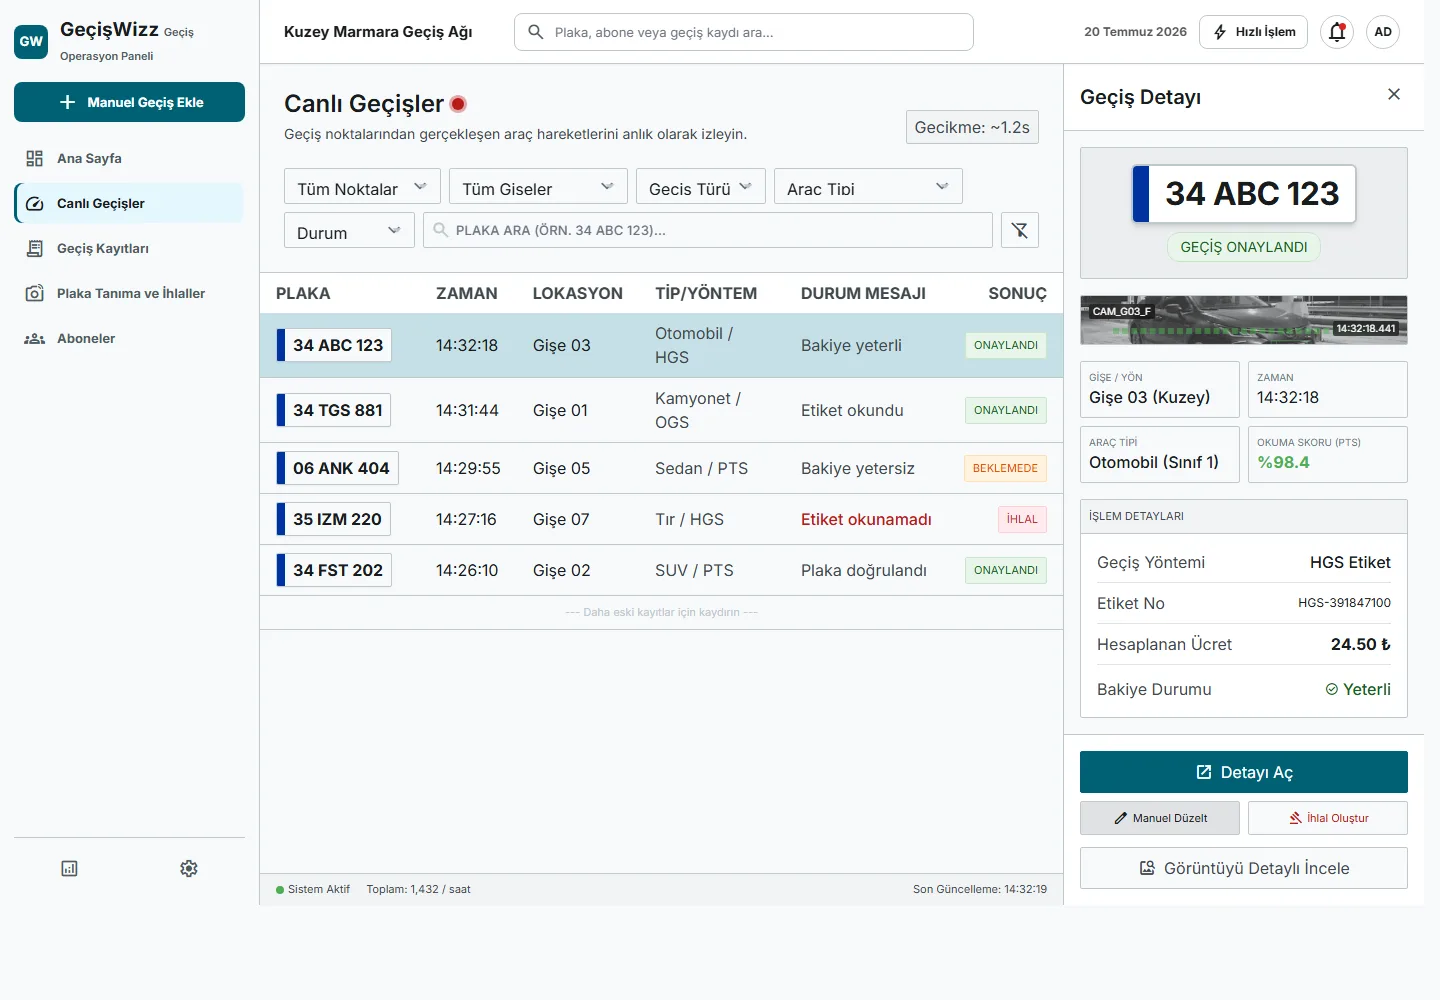Click İhlal Oluştur button
The image size is (1440, 1000).
click(1328, 818)
